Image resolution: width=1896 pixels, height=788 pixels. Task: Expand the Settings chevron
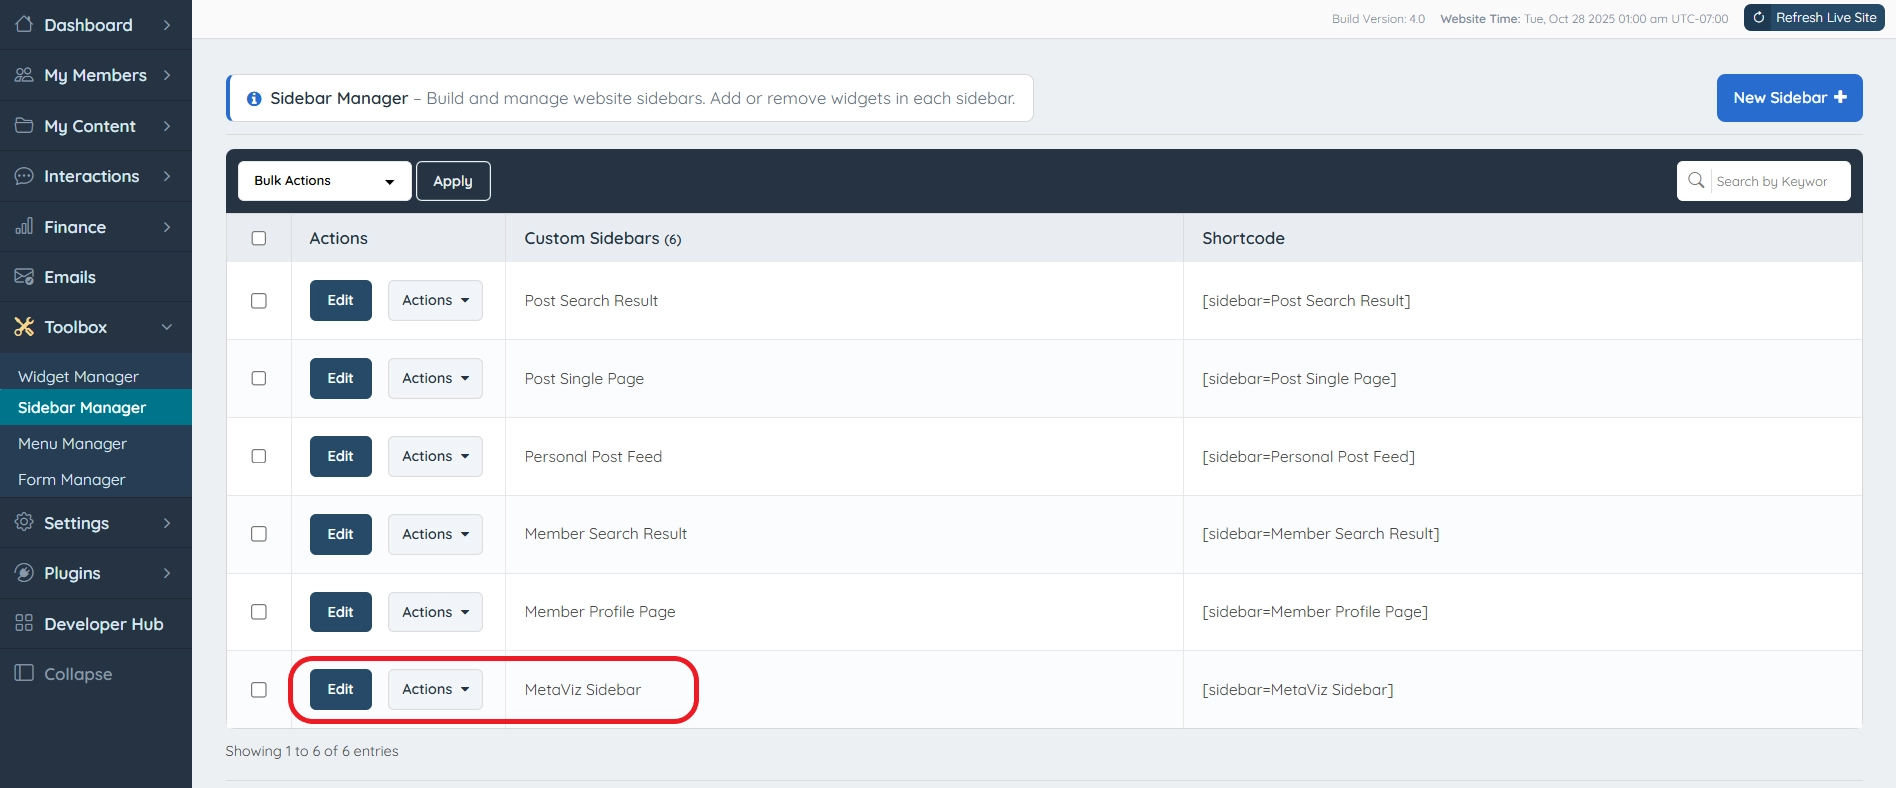pyautogui.click(x=167, y=523)
